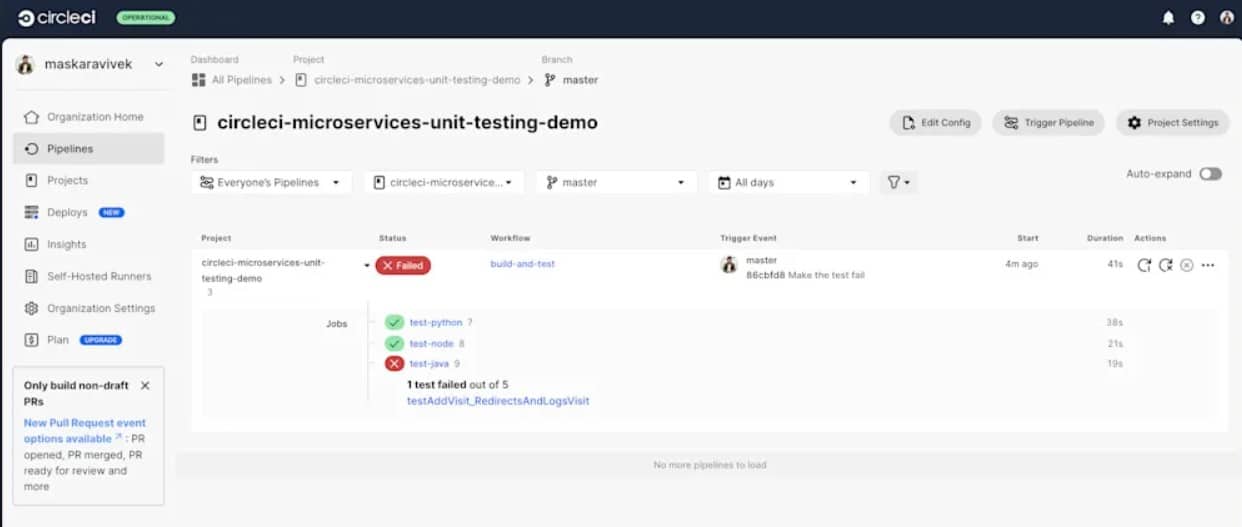Click the Deploys sidebar icon
Screen dimensions: 1242x527
point(32,213)
